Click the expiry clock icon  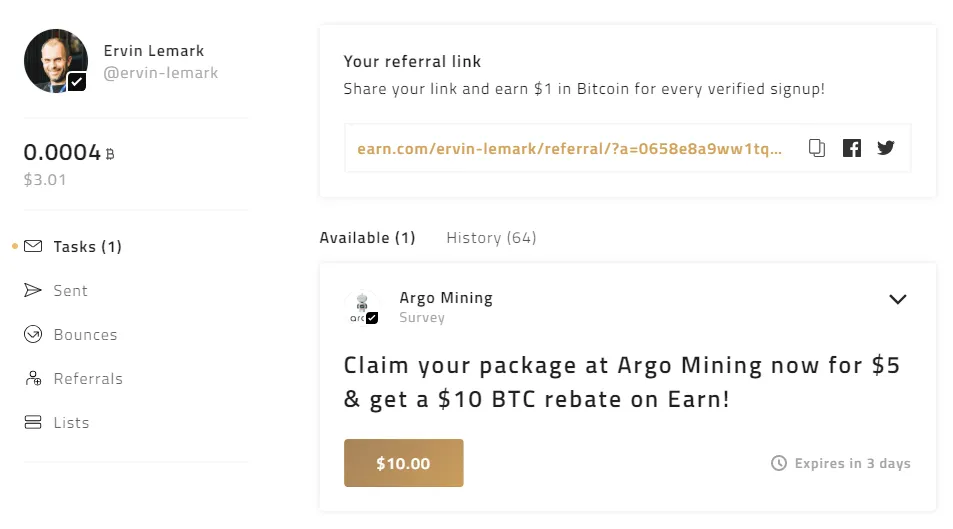tap(779, 463)
